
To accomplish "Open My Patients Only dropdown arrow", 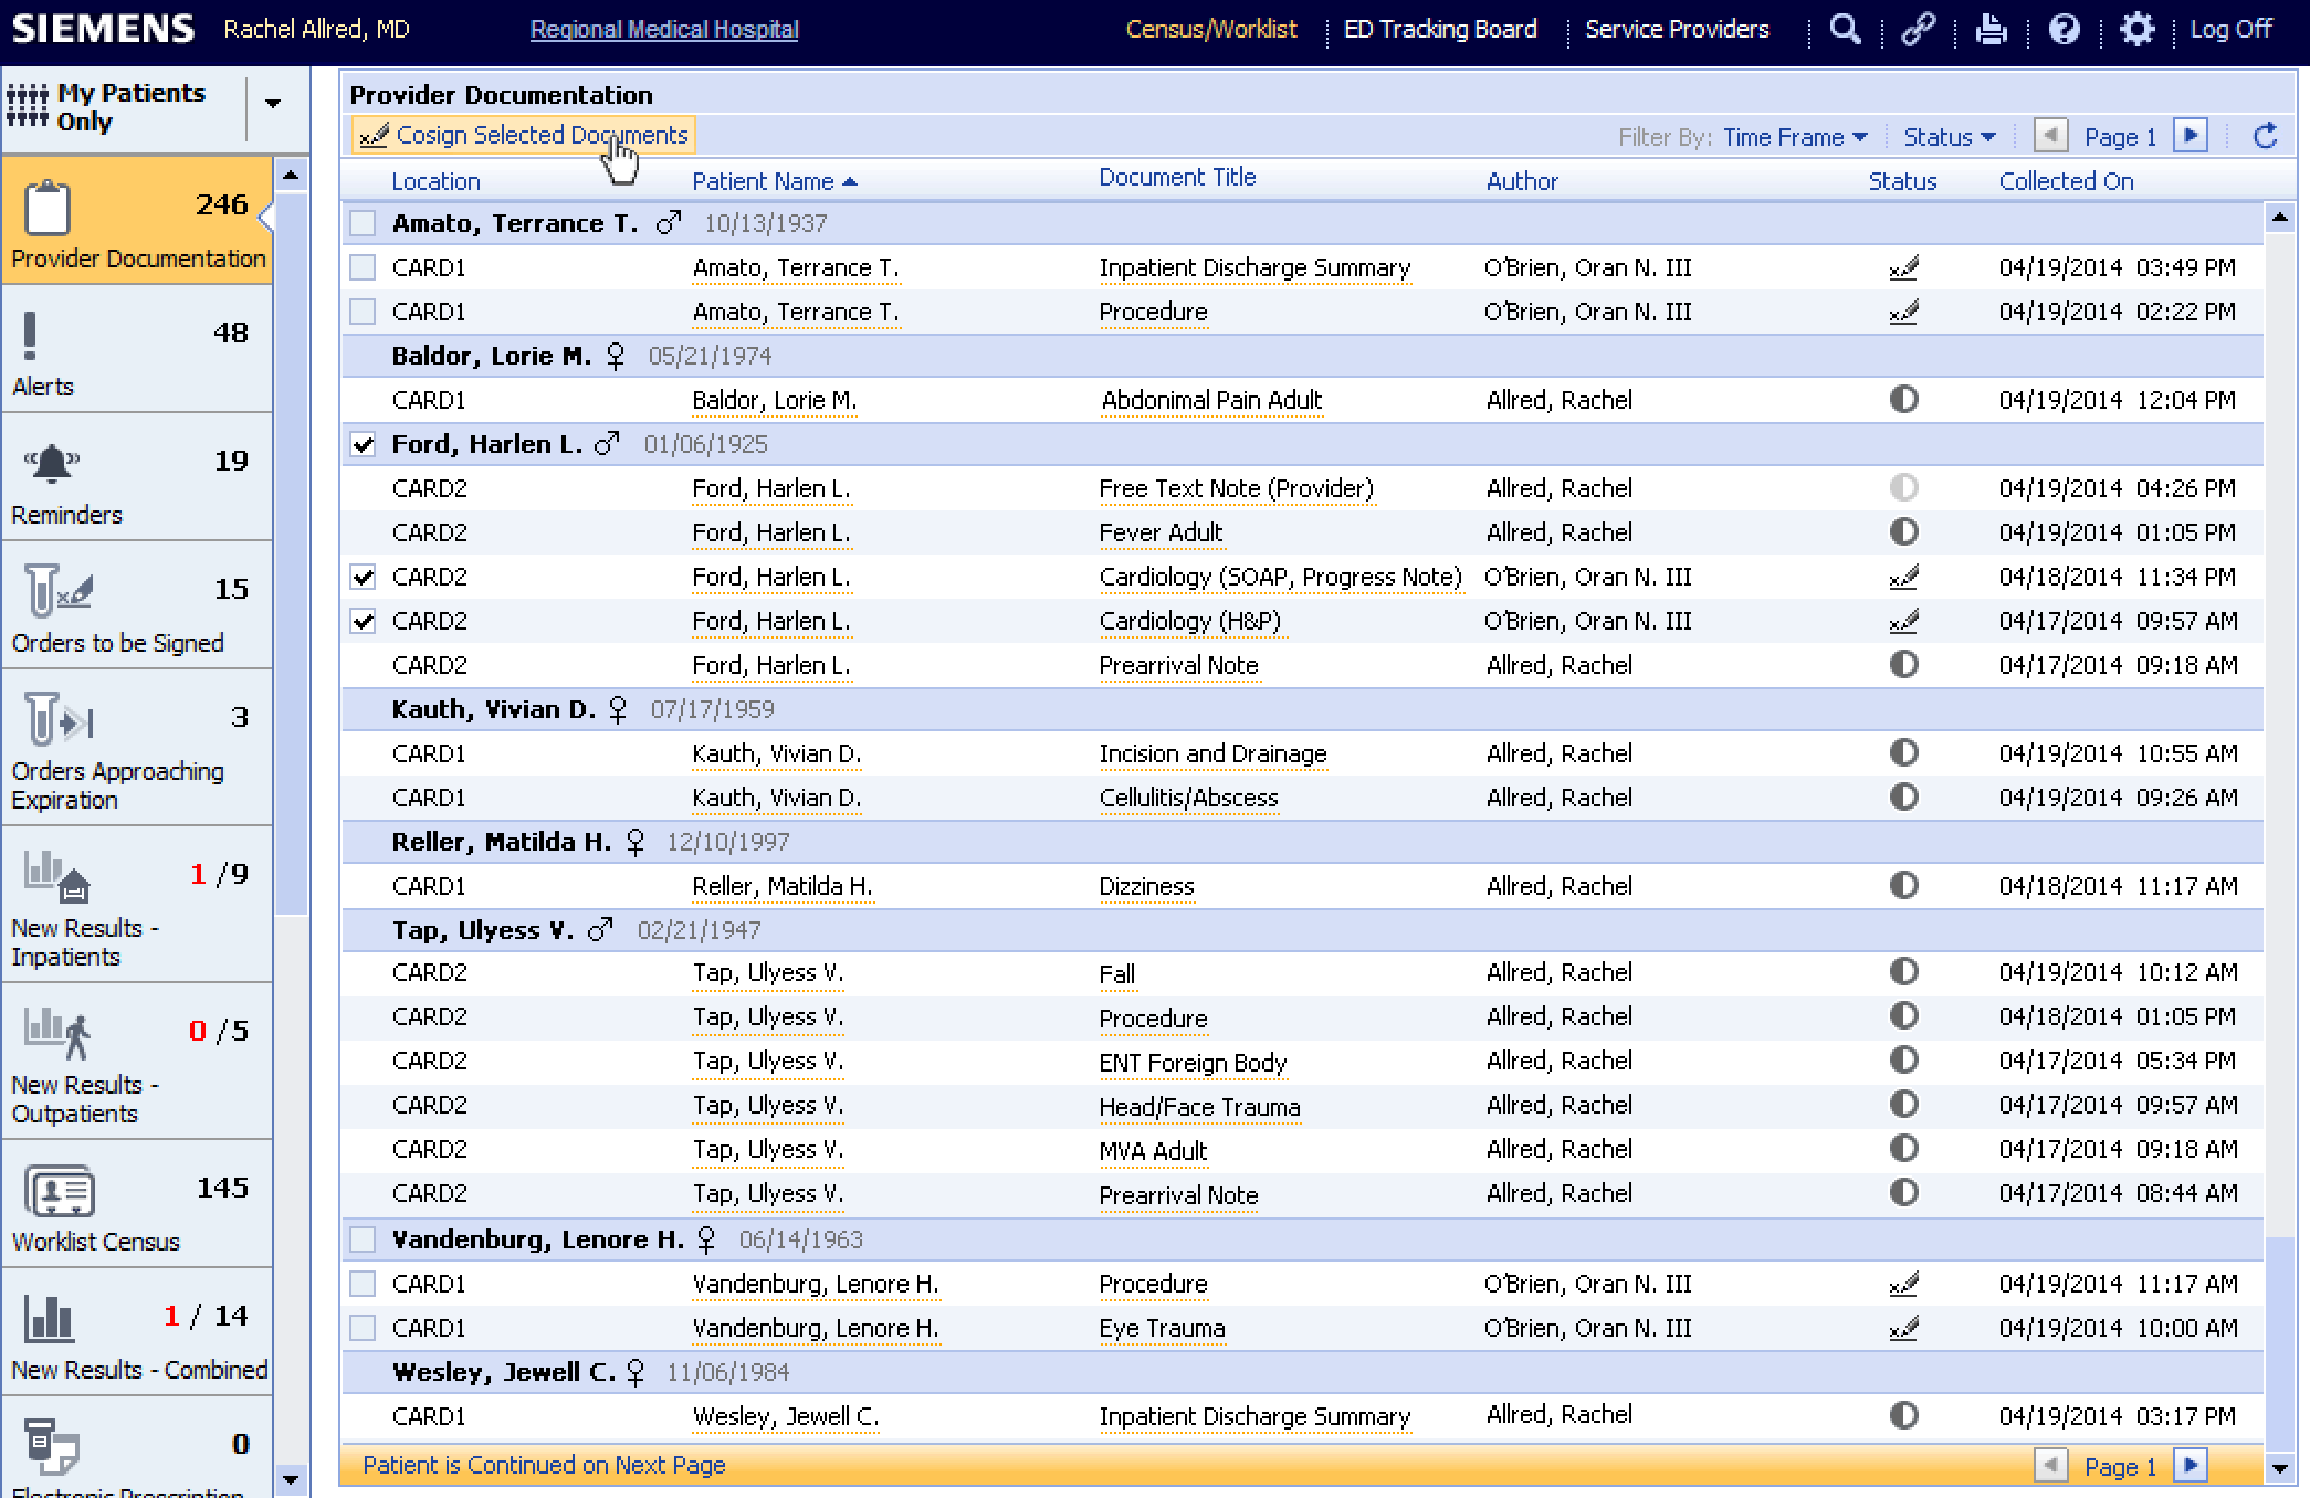I will (272, 103).
